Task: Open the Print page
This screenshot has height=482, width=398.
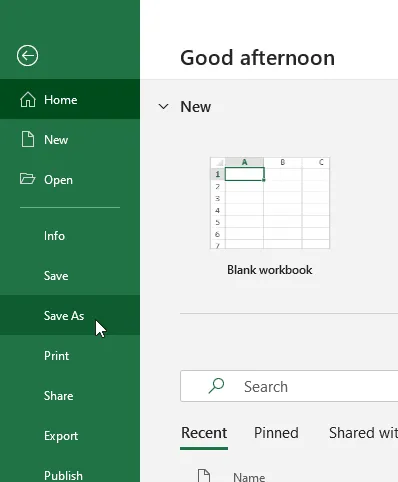Action: point(70,356)
